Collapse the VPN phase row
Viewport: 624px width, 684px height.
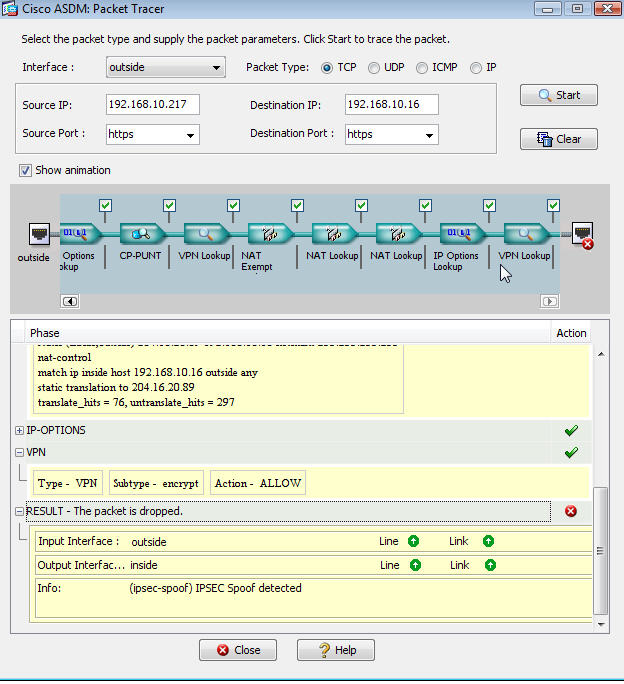(x=19, y=452)
